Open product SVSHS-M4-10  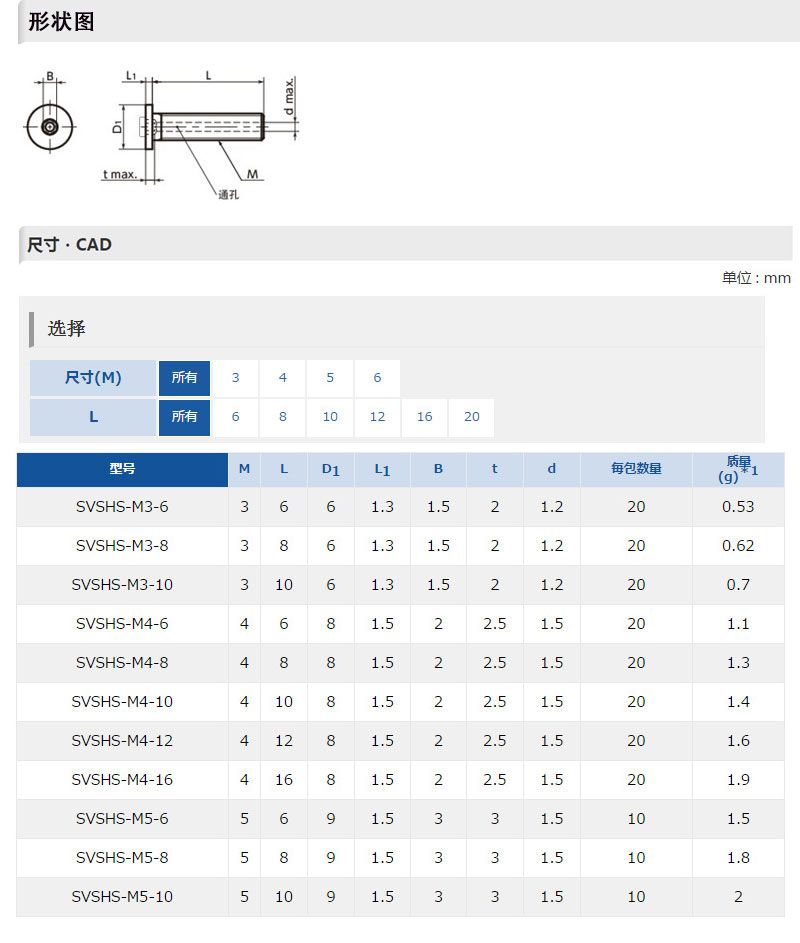[x=122, y=702]
